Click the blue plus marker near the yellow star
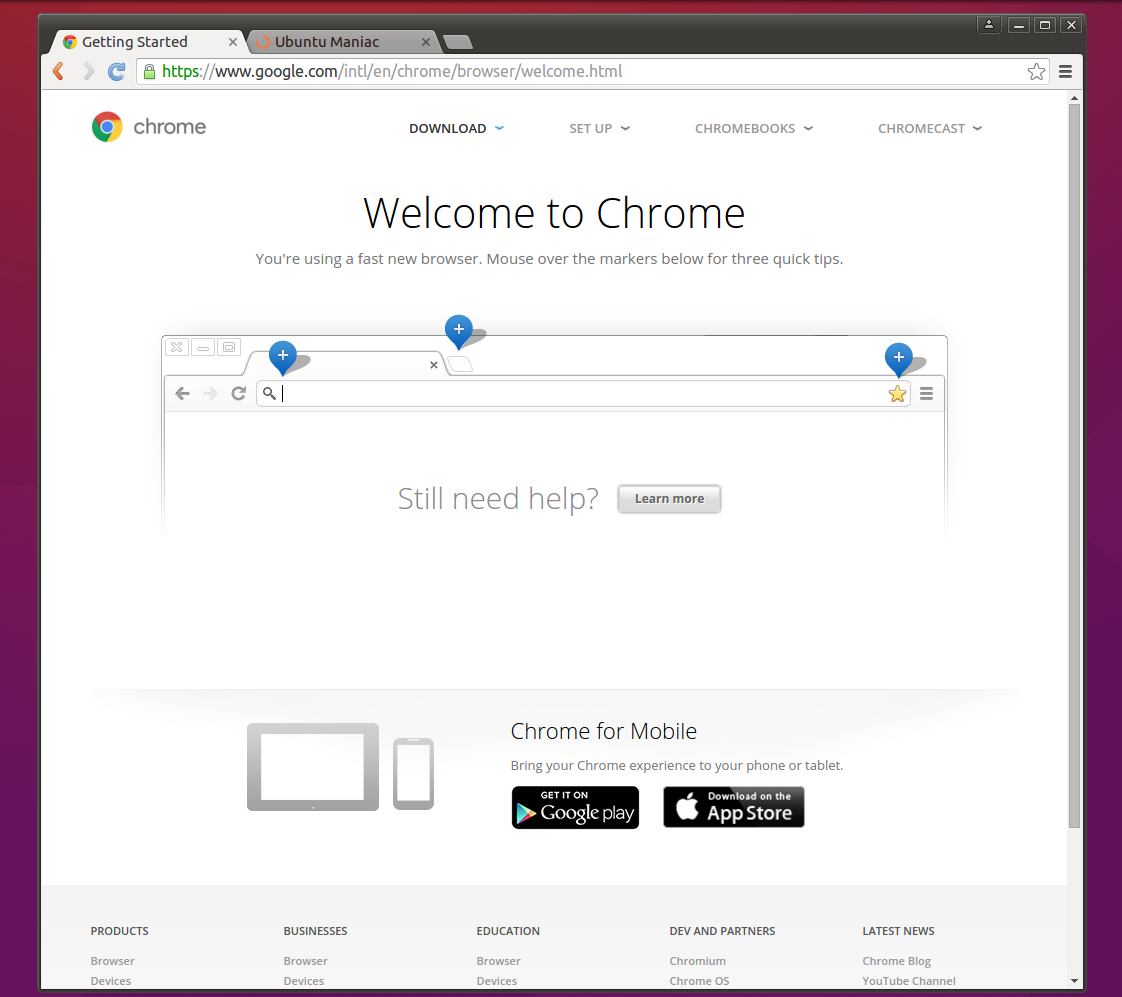 pos(899,359)
